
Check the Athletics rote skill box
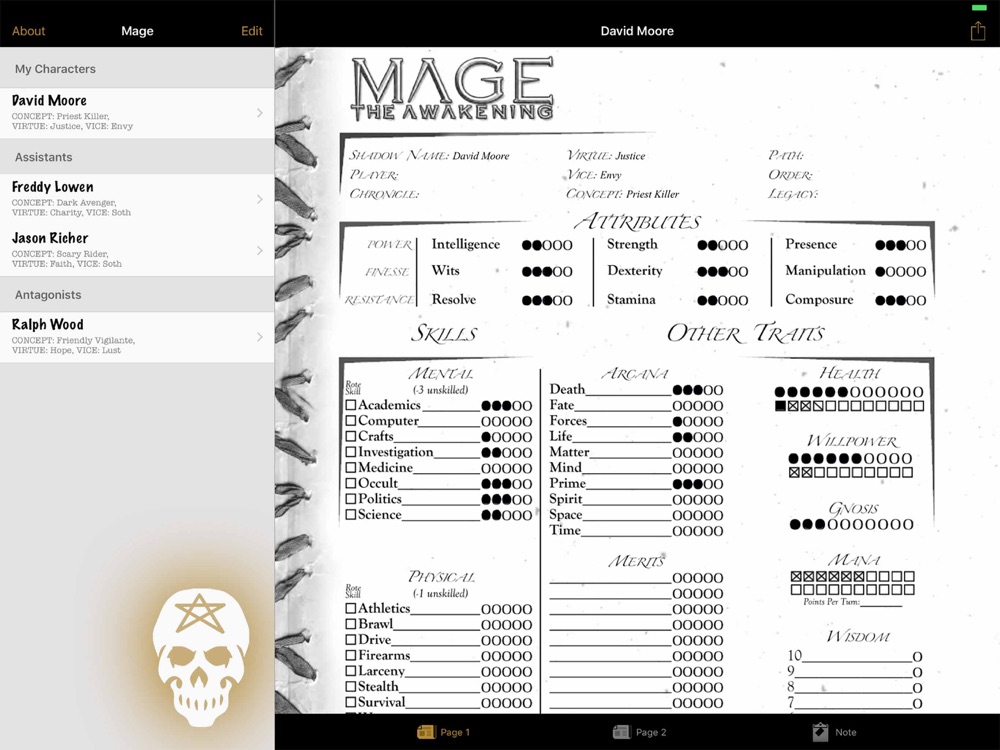click(351, 608)
